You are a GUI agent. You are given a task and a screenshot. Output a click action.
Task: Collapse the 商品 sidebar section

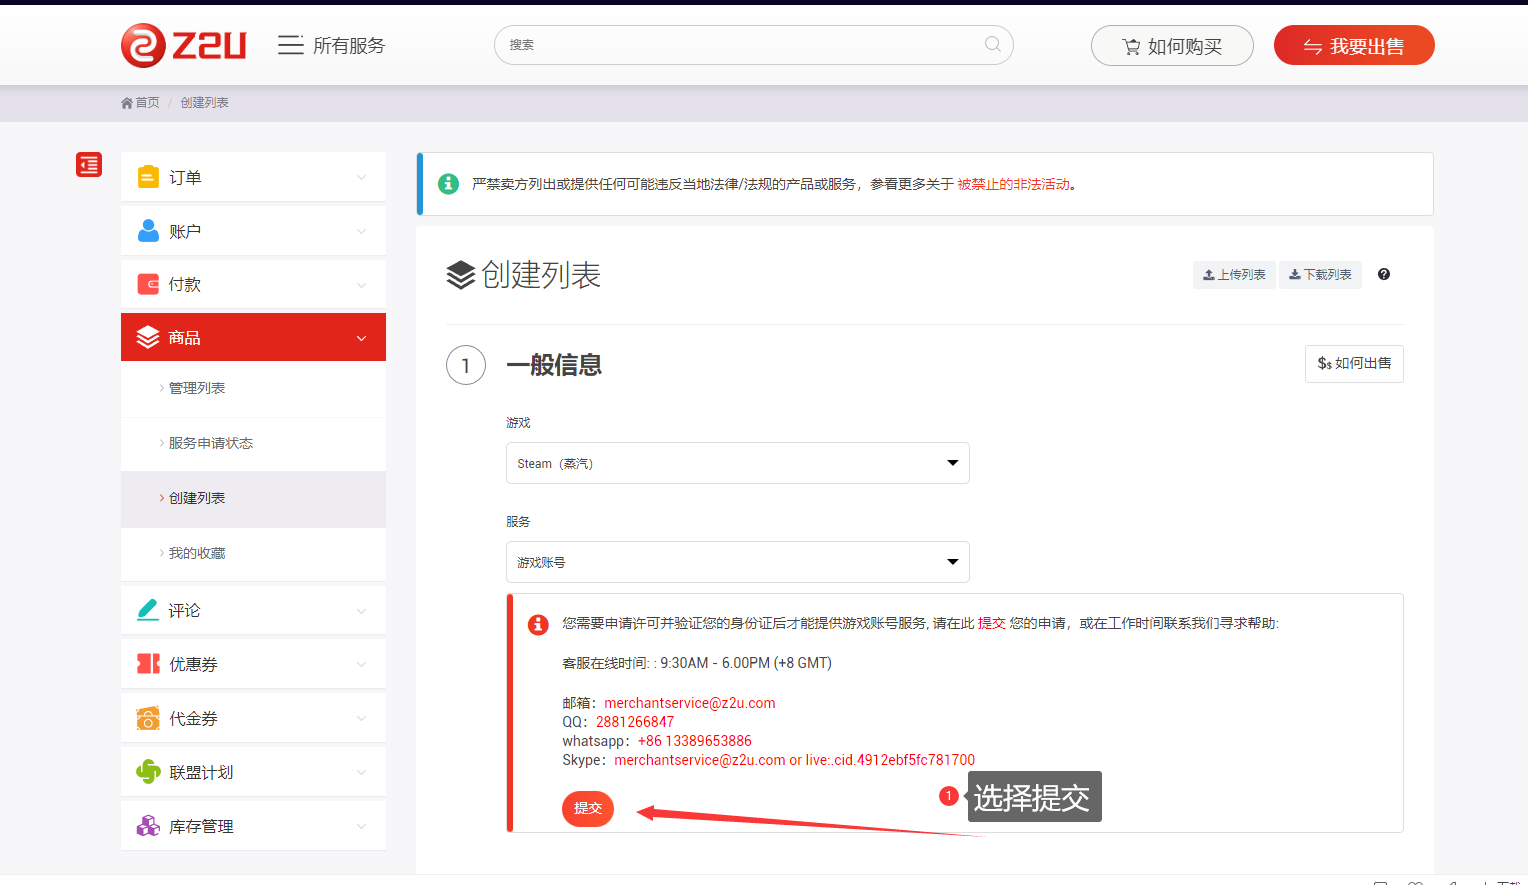click(253, 337)
